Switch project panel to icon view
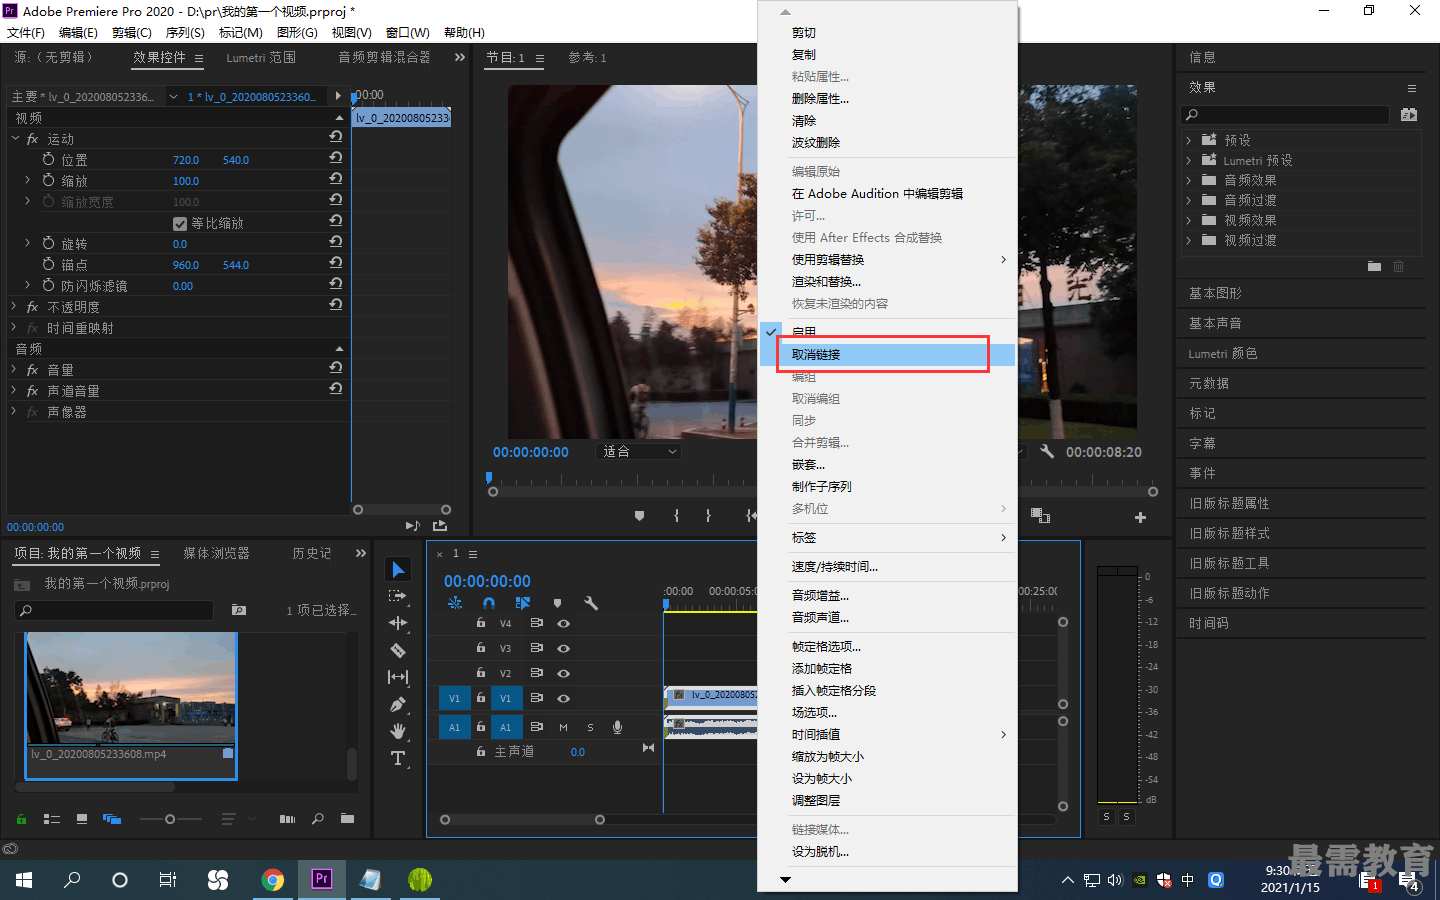Viewport: 1440px width, 900px height. coord(82,819)
